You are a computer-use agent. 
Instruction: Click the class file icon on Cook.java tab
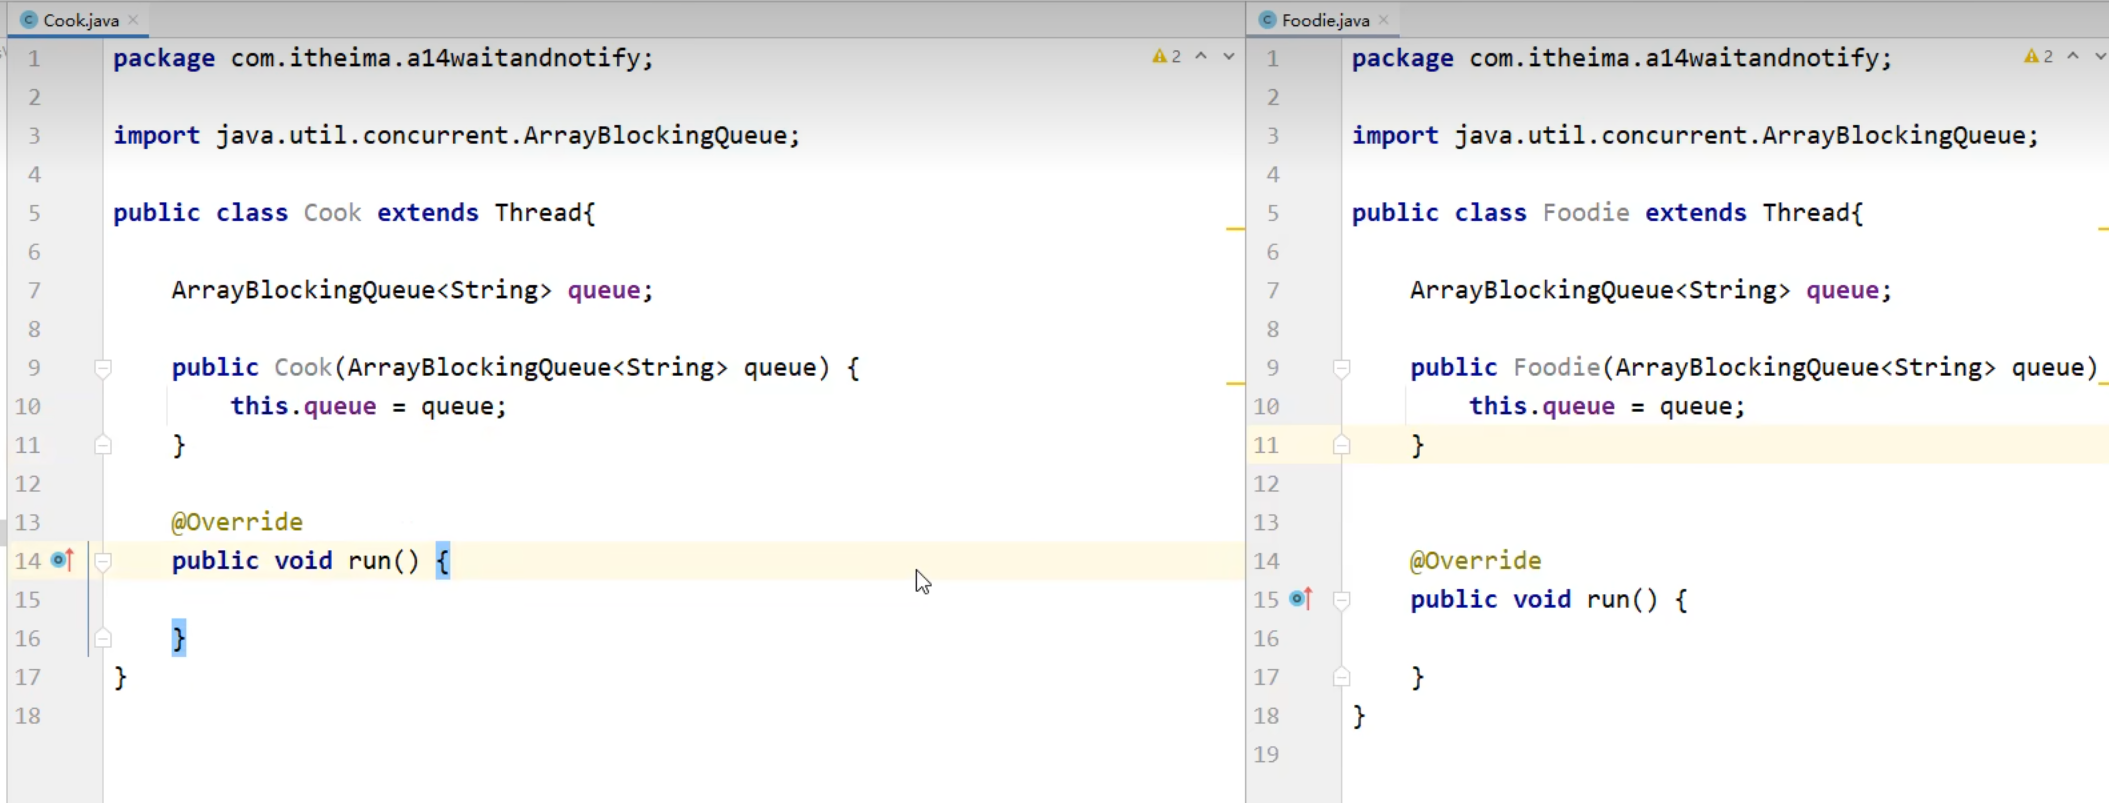click(29, 20)
